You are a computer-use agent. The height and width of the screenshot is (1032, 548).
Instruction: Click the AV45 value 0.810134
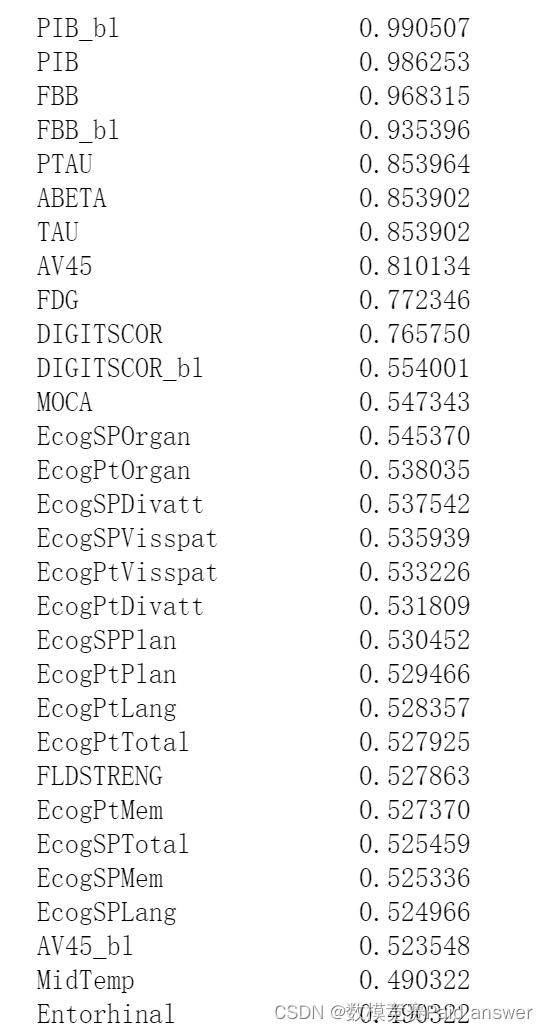click(x=414, y=266)
